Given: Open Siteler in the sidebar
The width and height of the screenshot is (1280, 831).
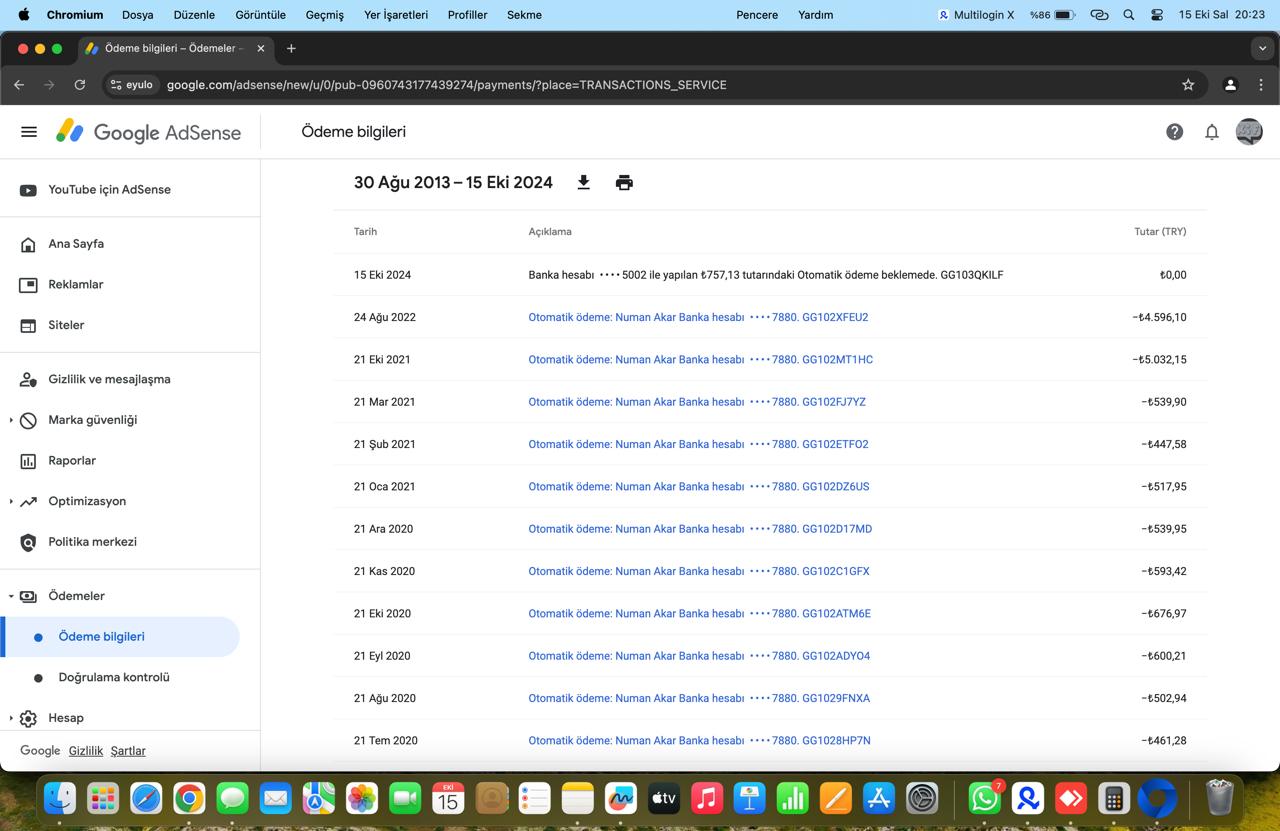Looking at the screenshot, I should tap(52, 325).
